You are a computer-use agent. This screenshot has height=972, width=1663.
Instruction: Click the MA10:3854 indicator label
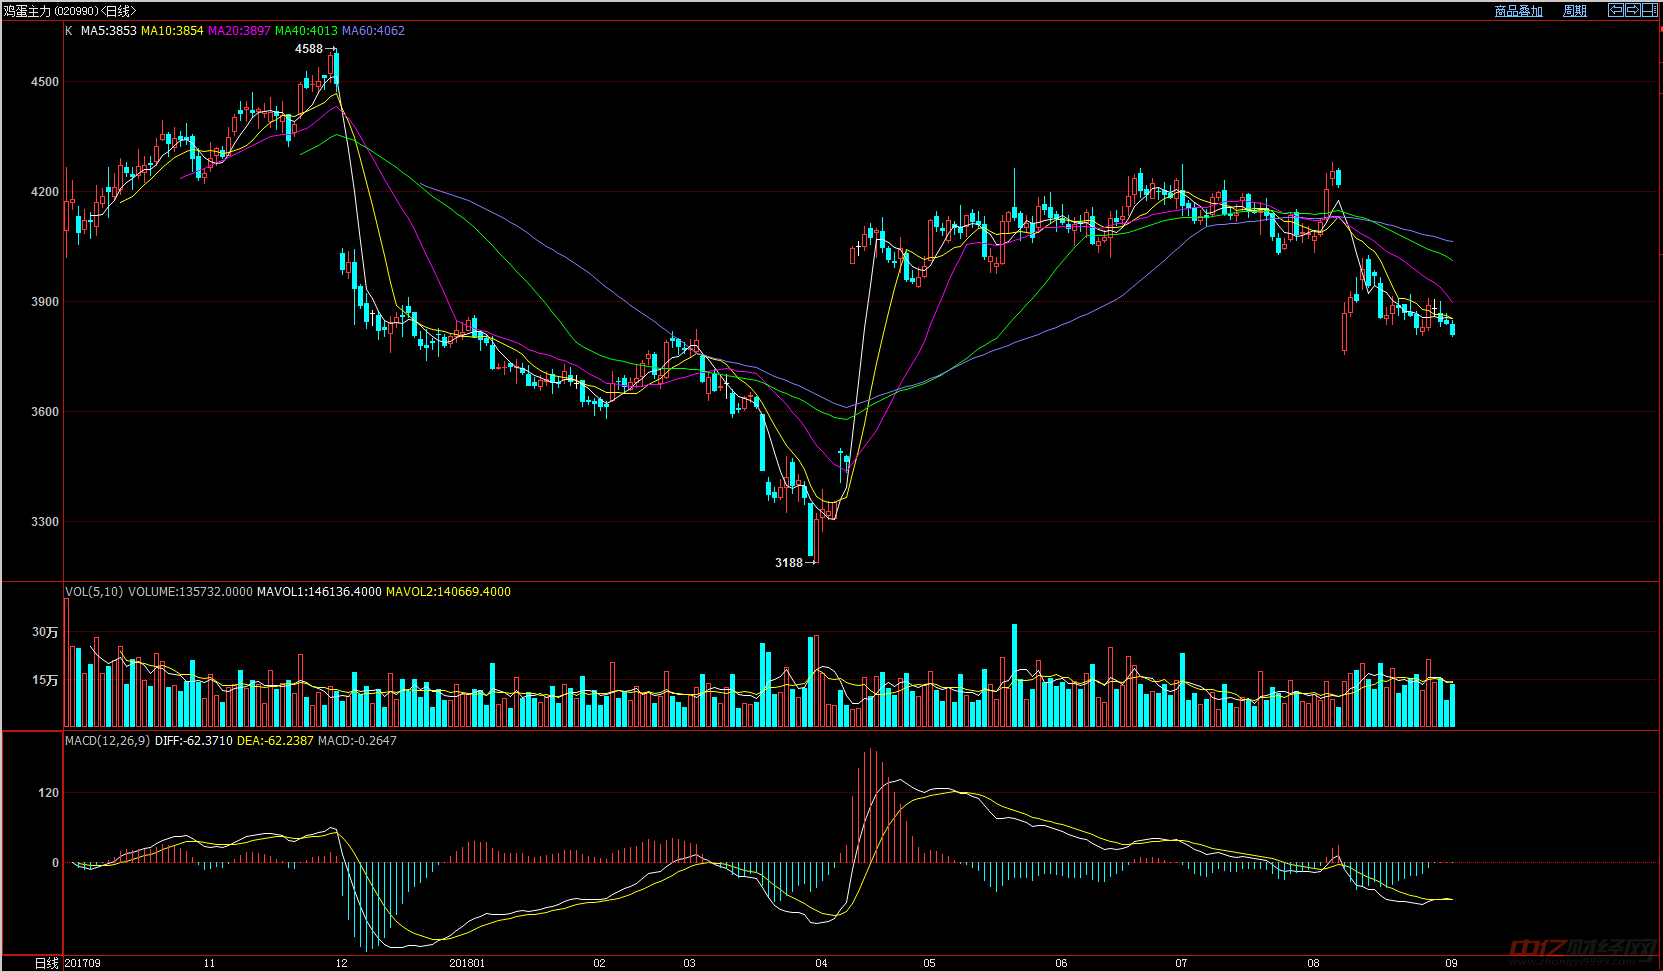pyautogui.click(x=172, y=31)
